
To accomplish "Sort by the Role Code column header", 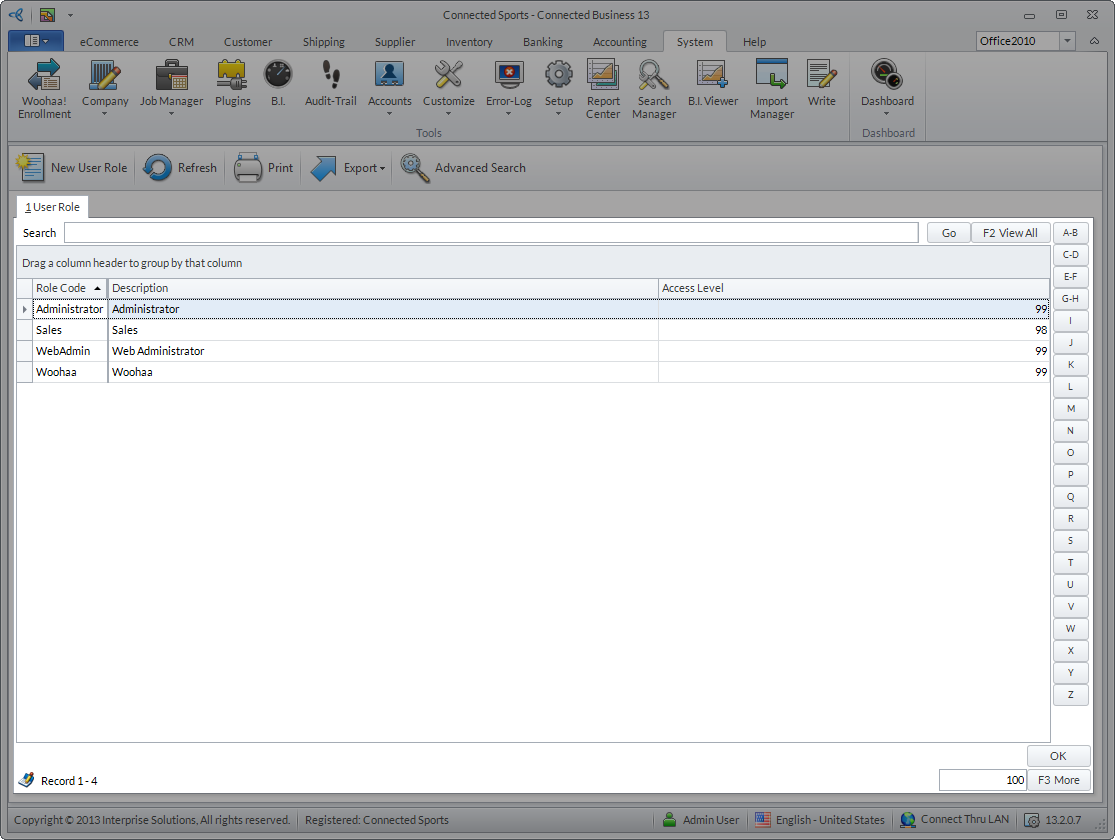I will pyautogui.click(x=62, y=288).
